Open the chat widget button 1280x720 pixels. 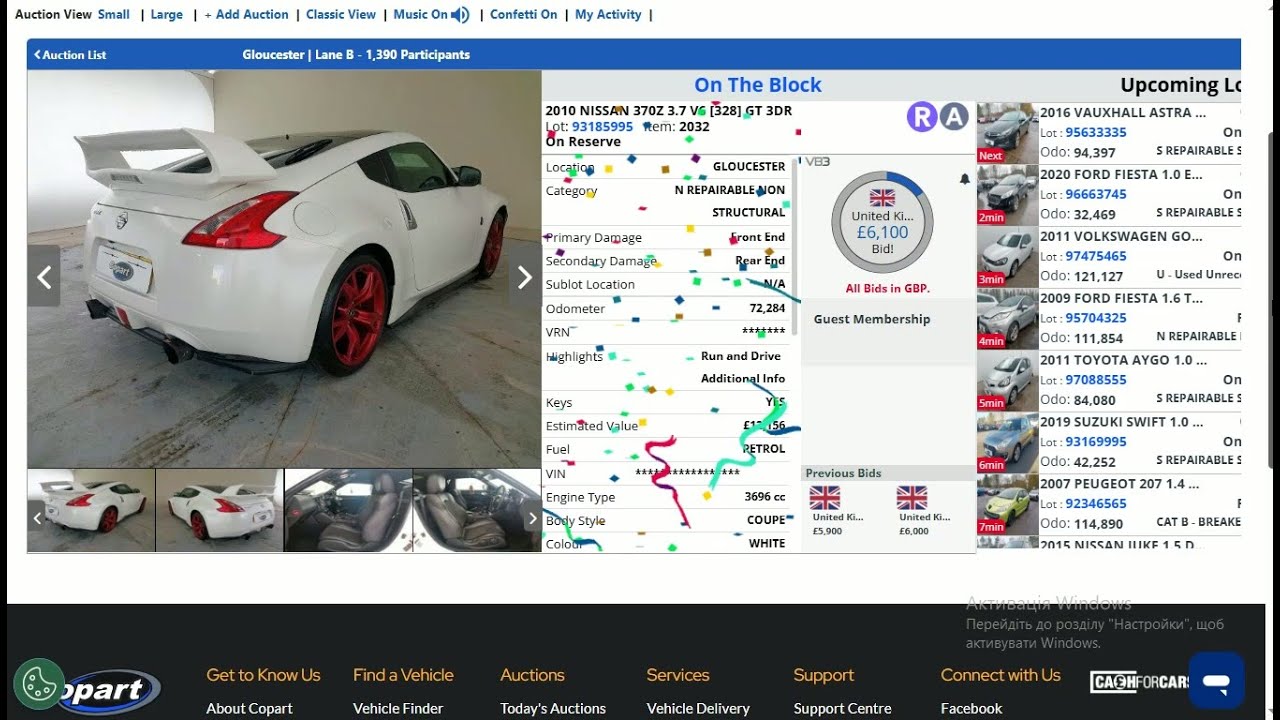[1216, 681]
